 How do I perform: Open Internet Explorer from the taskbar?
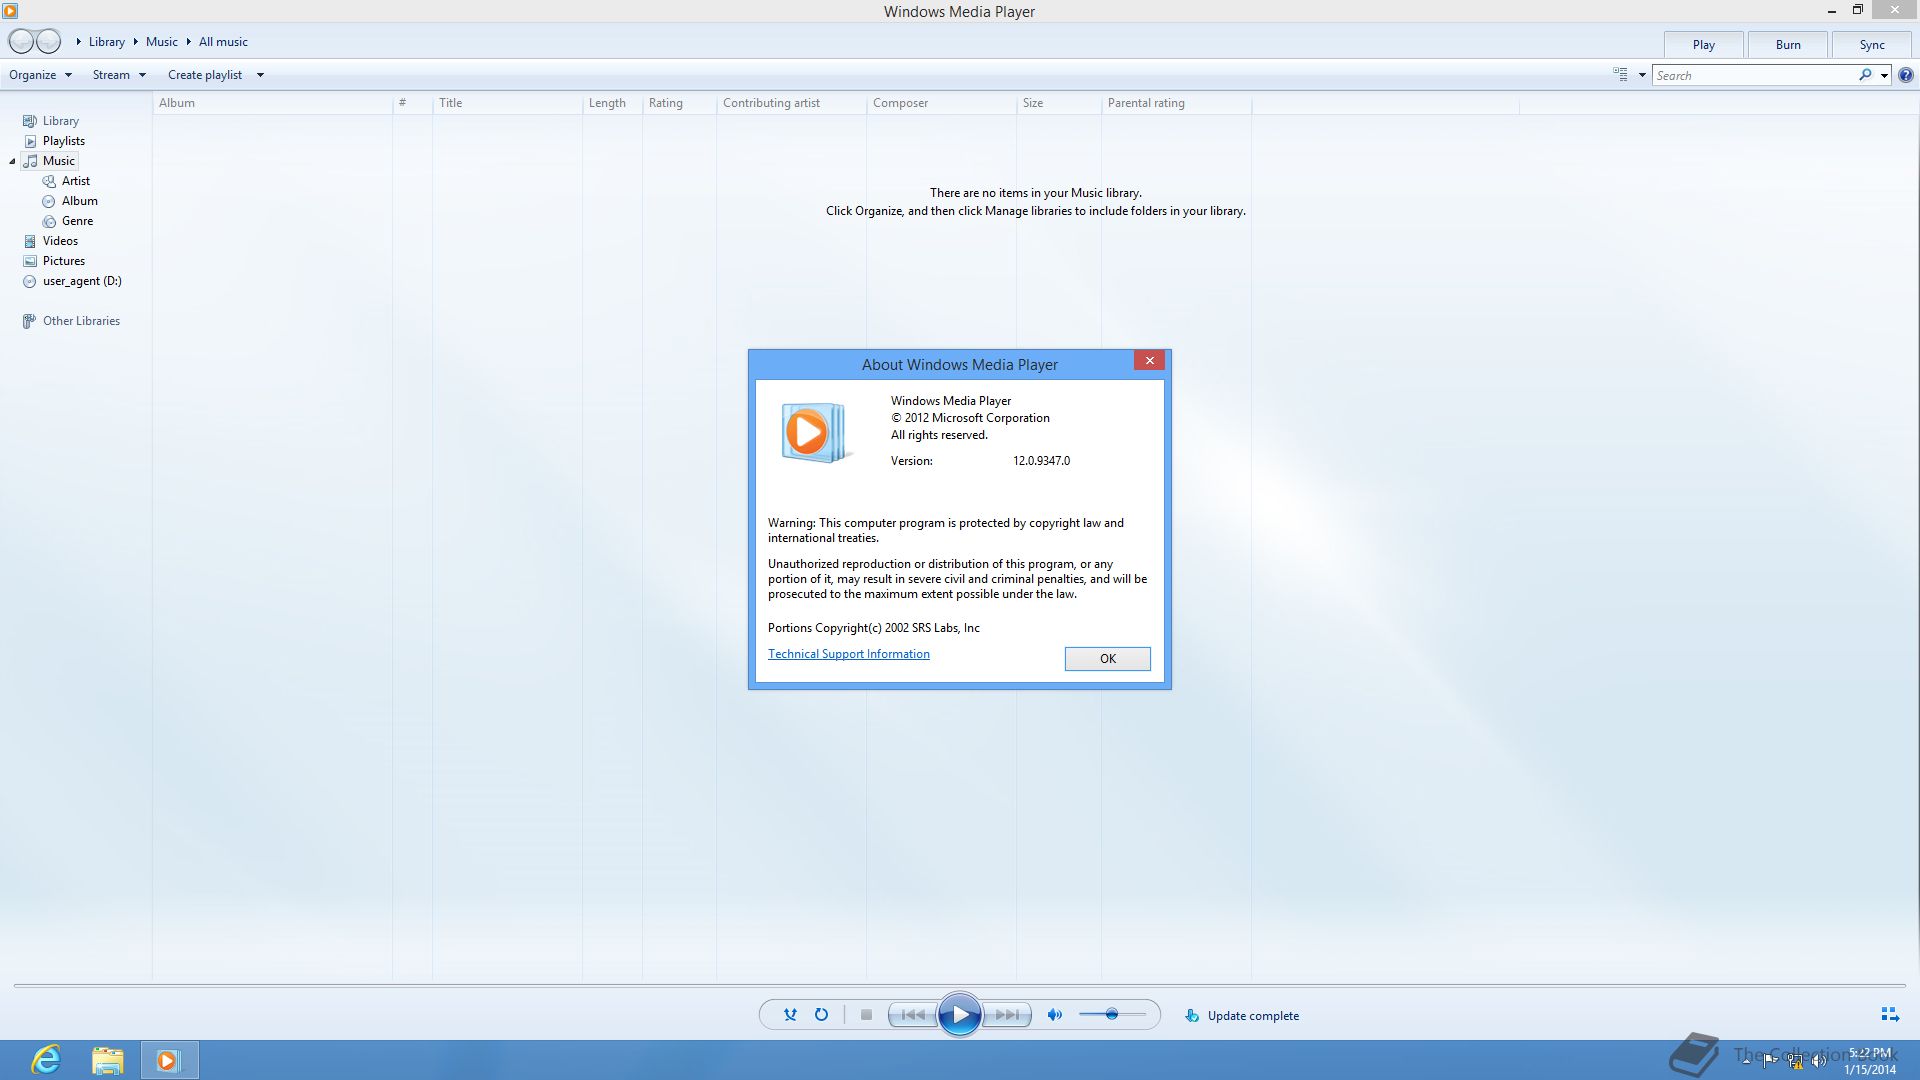pyautogui.click(x=46, y=1060)
